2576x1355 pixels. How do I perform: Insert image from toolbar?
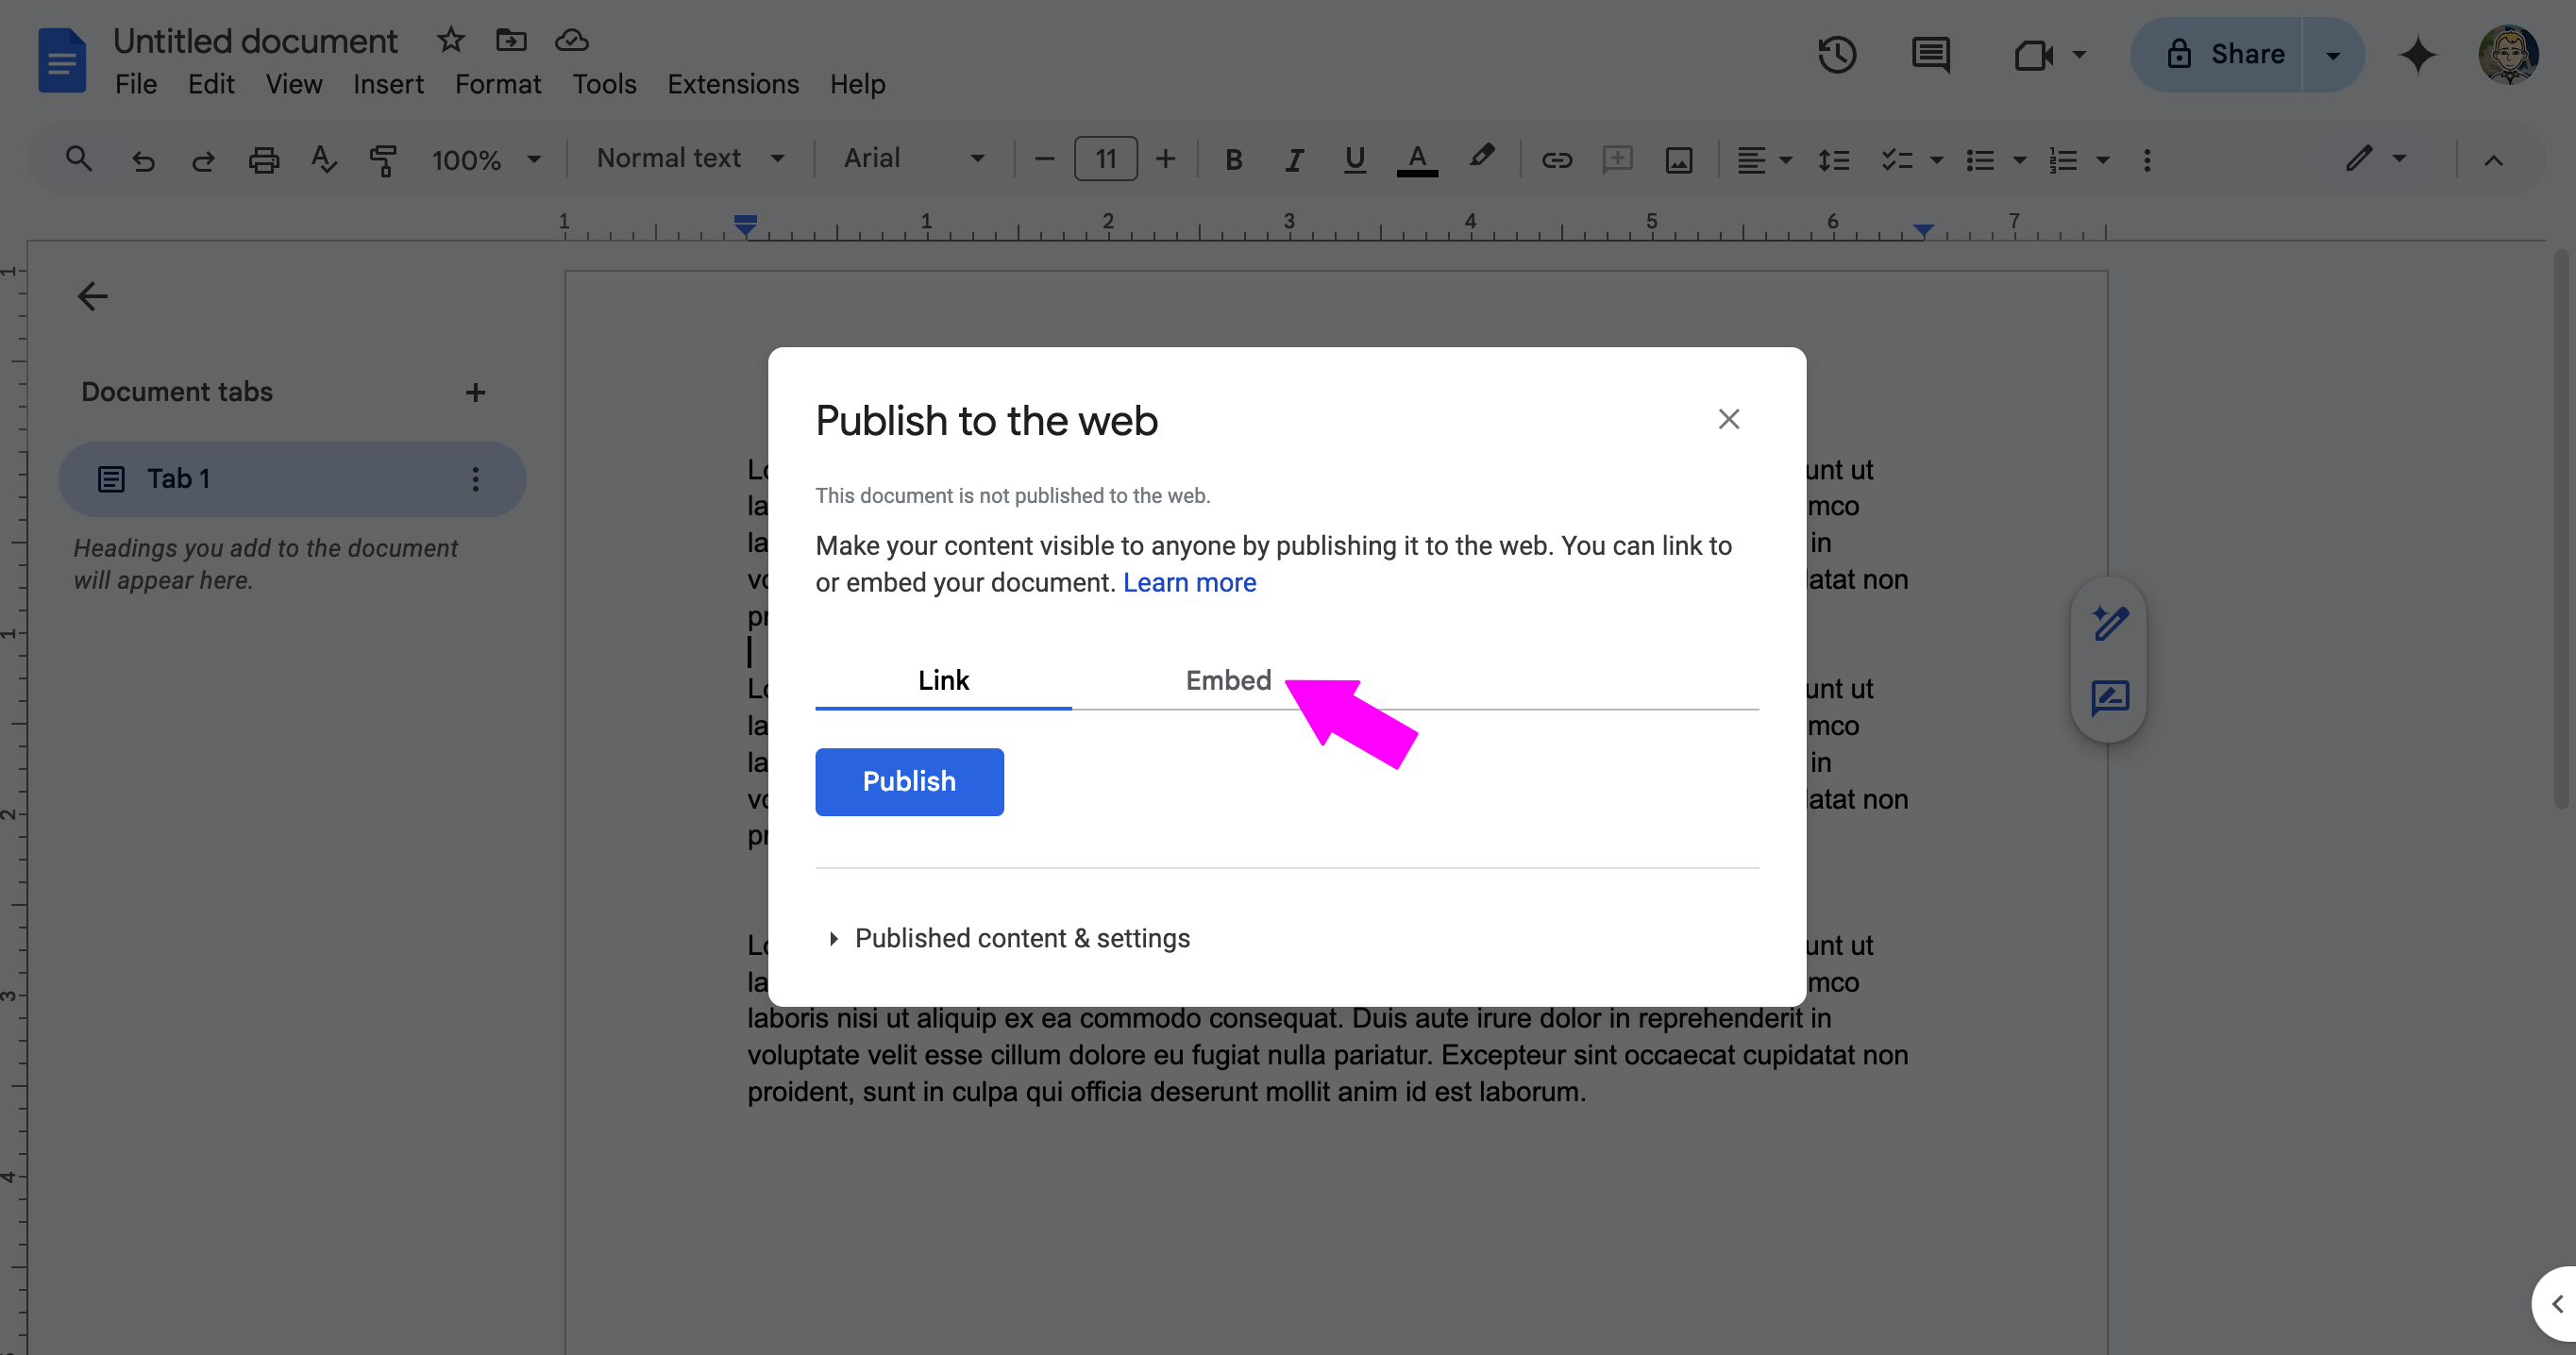[1679, 160]
